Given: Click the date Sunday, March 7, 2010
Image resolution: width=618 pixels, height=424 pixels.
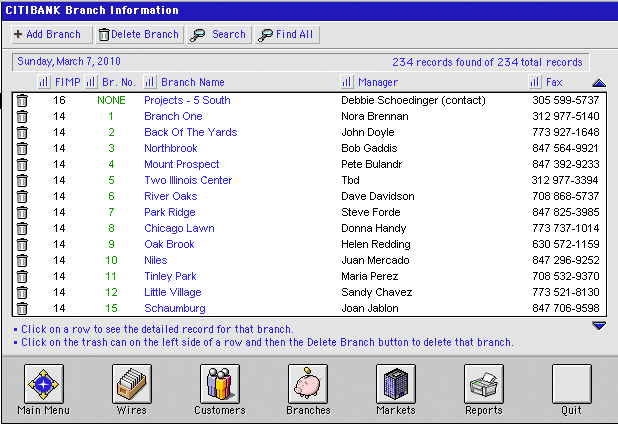Looking at the screenshot, I should [x=69, y=61].
